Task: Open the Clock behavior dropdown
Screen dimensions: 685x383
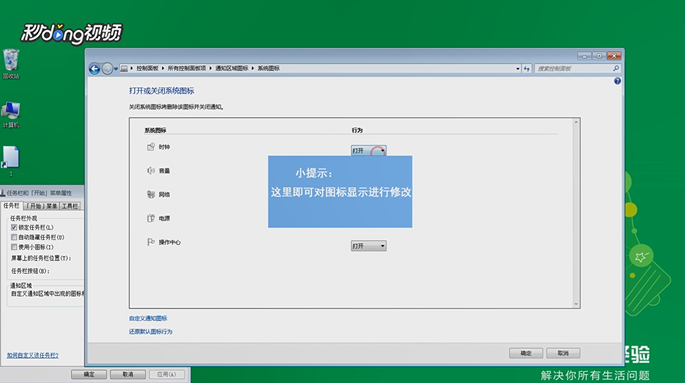Action: 368,151
